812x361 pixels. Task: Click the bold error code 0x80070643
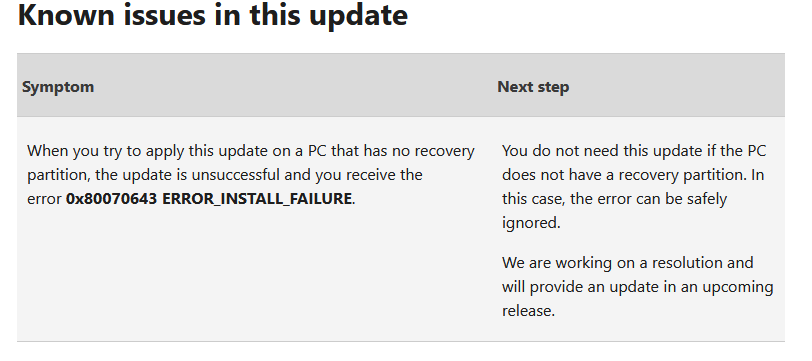111,198
